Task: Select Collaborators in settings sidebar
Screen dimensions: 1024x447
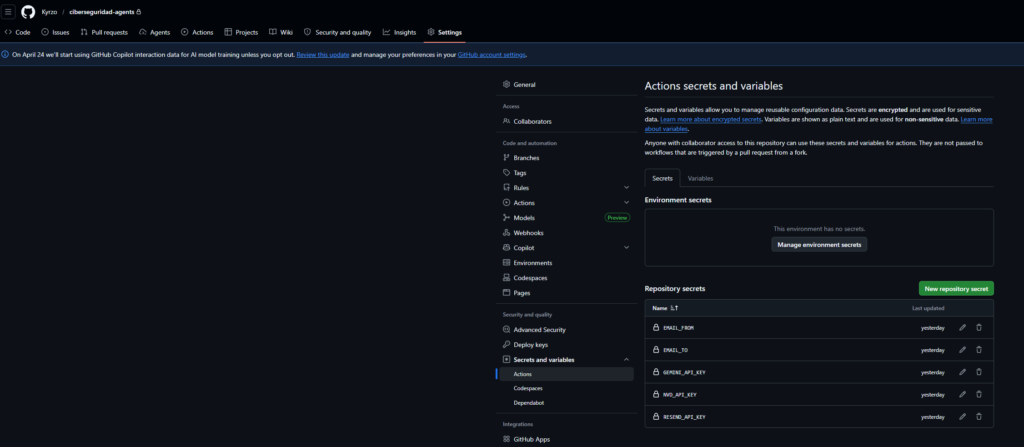Action: [x=532, y=121]
